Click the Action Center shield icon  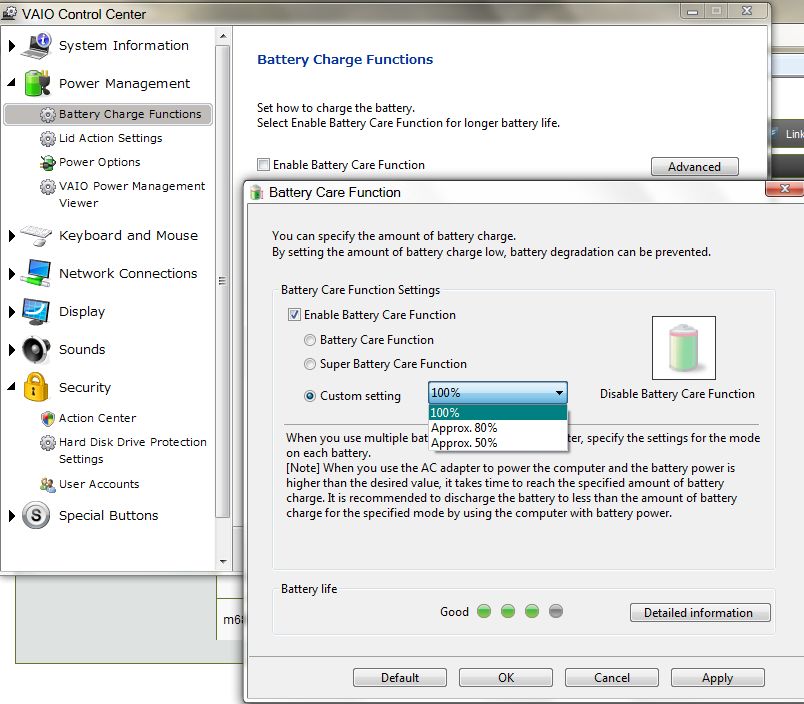pyautogui.click(x=48, y=418)
